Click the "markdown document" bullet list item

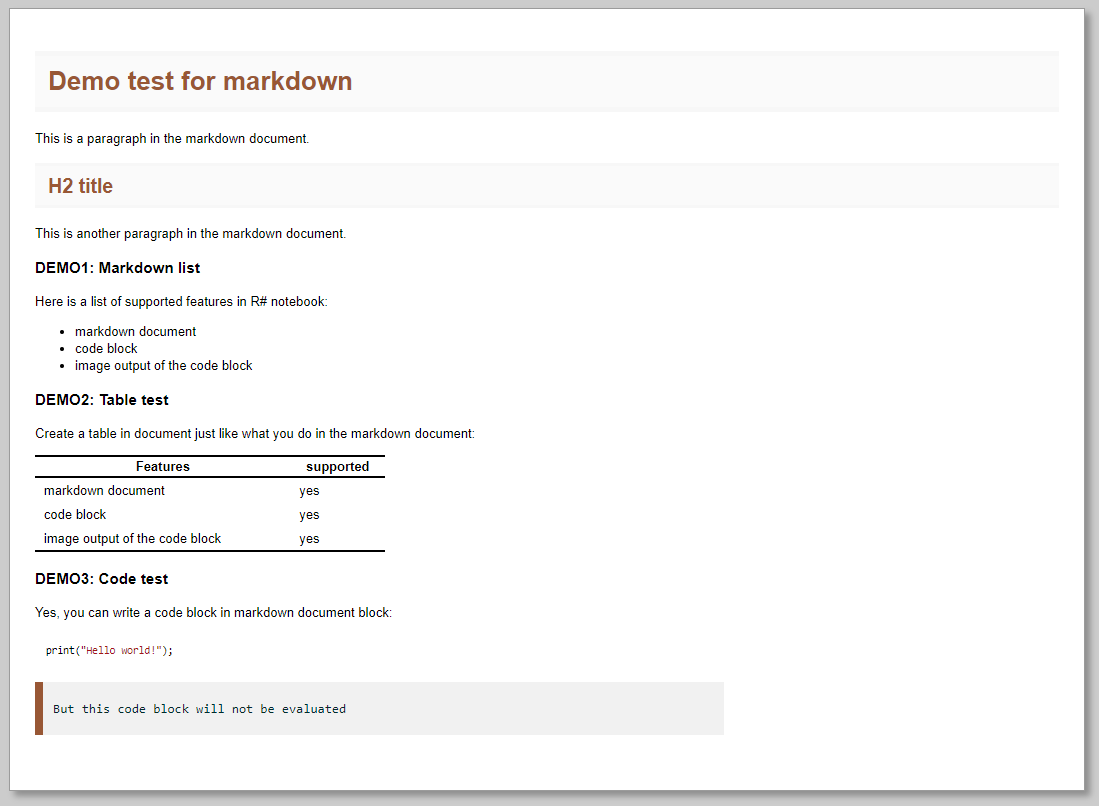click(x=135, y=331)
